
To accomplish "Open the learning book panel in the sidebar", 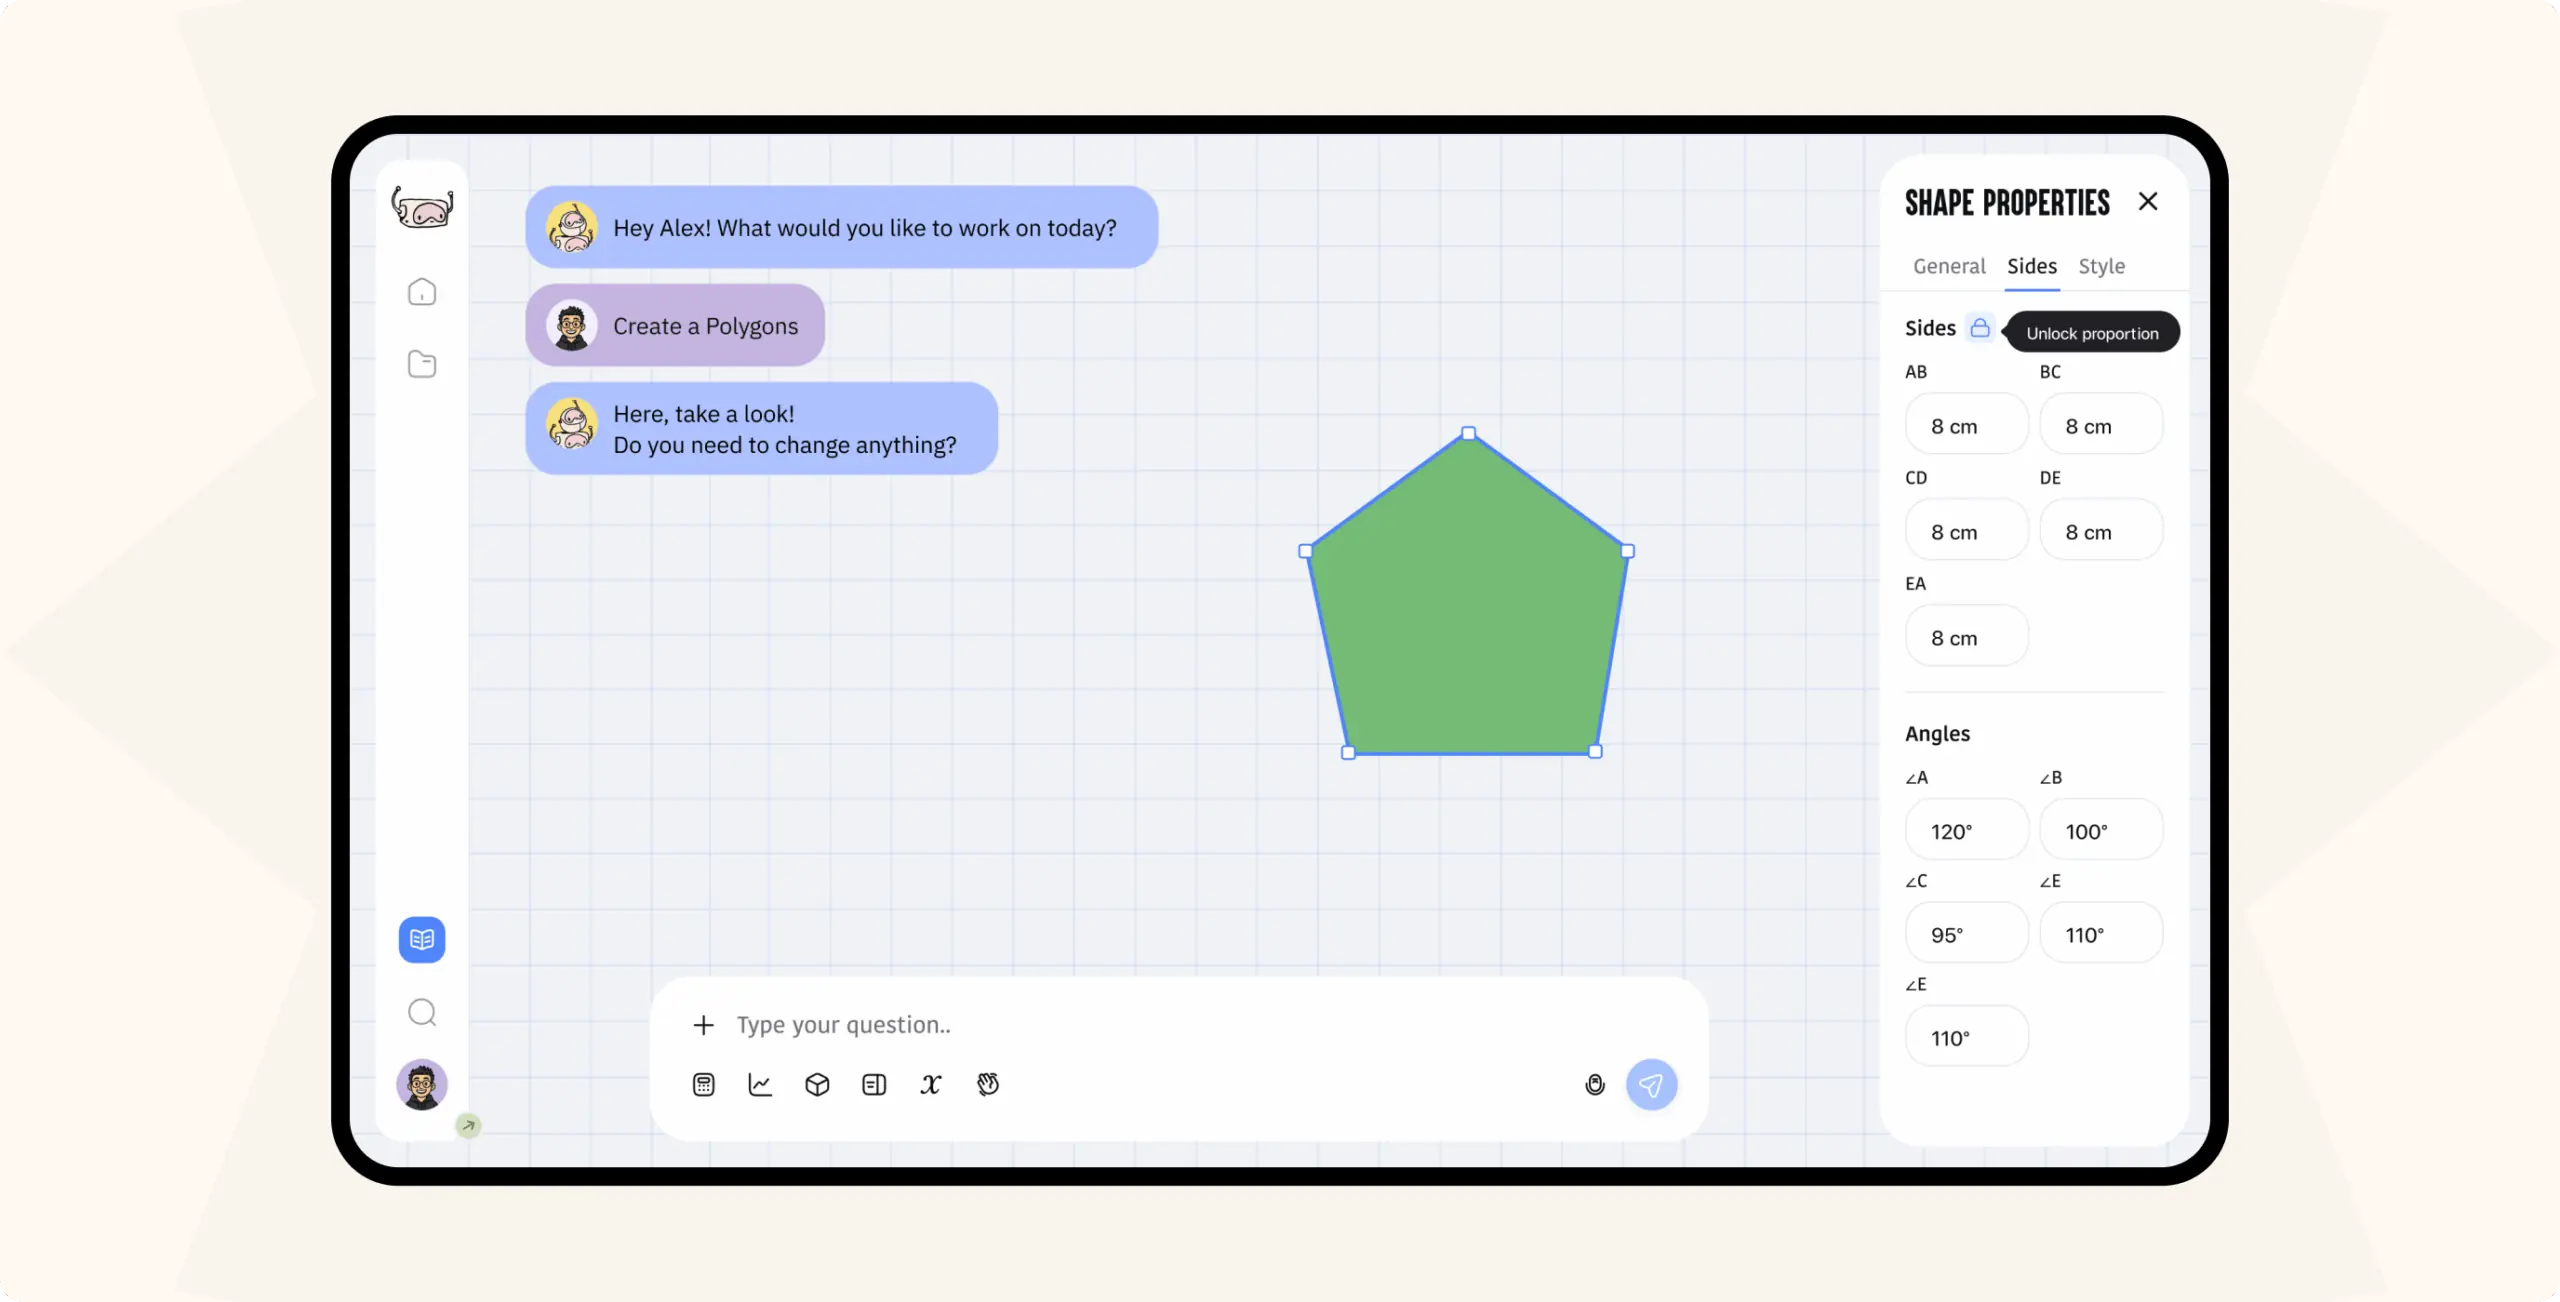I will click(x=422, y=939).
